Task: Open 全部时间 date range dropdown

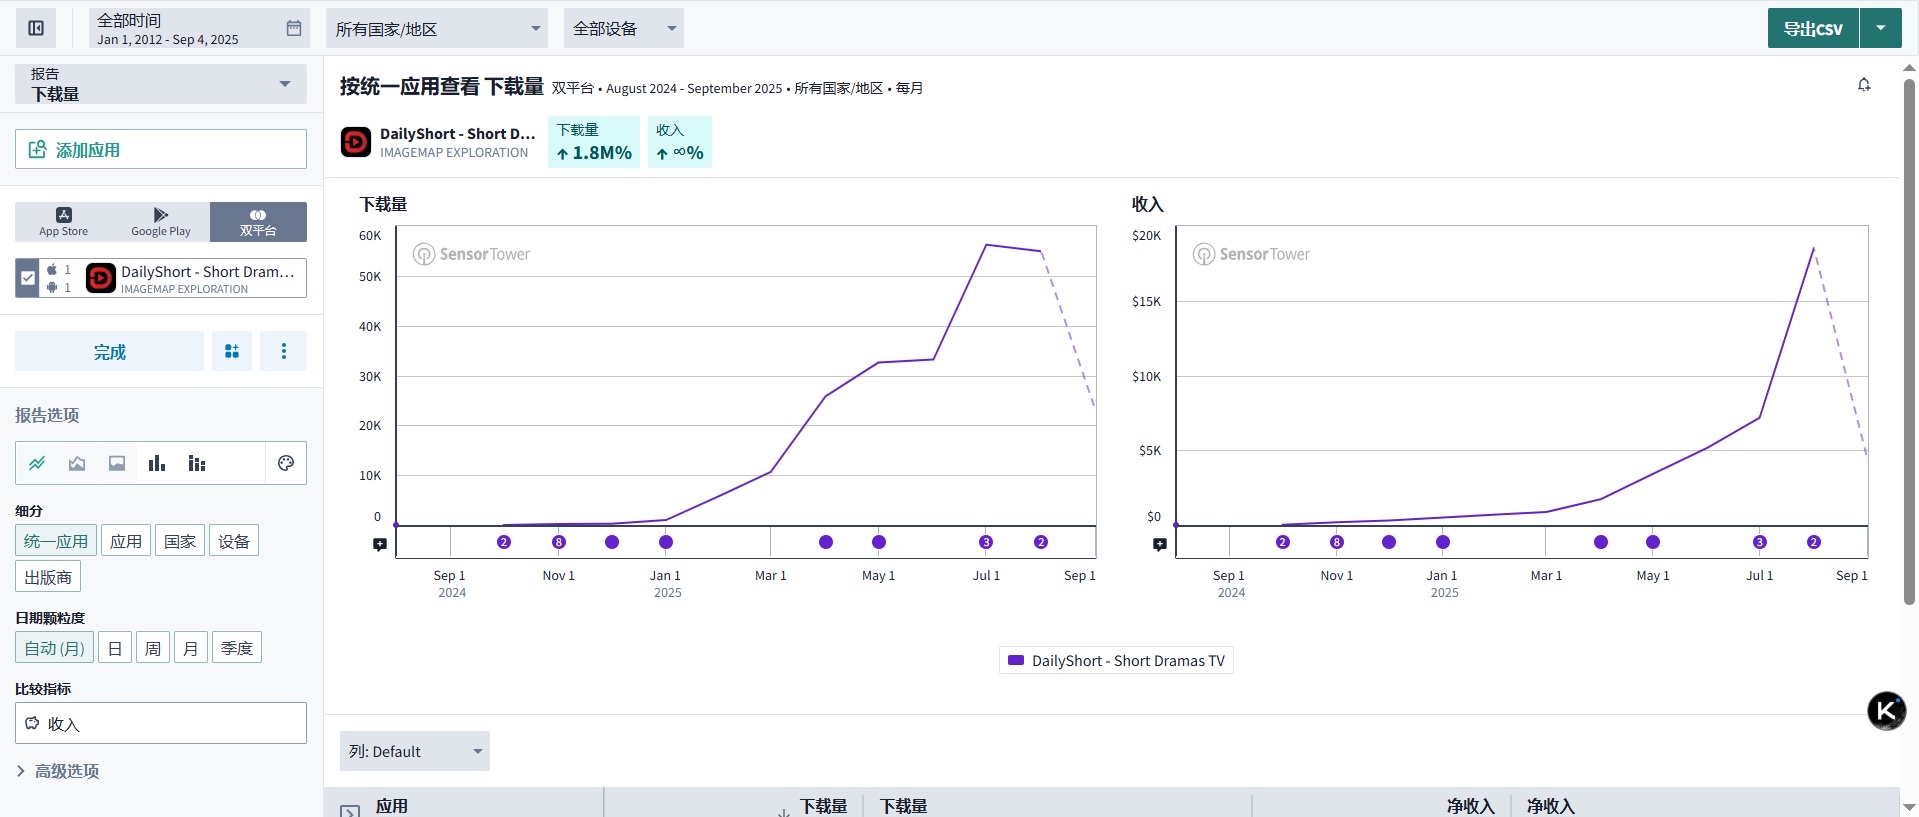Action: pos(199,28)
